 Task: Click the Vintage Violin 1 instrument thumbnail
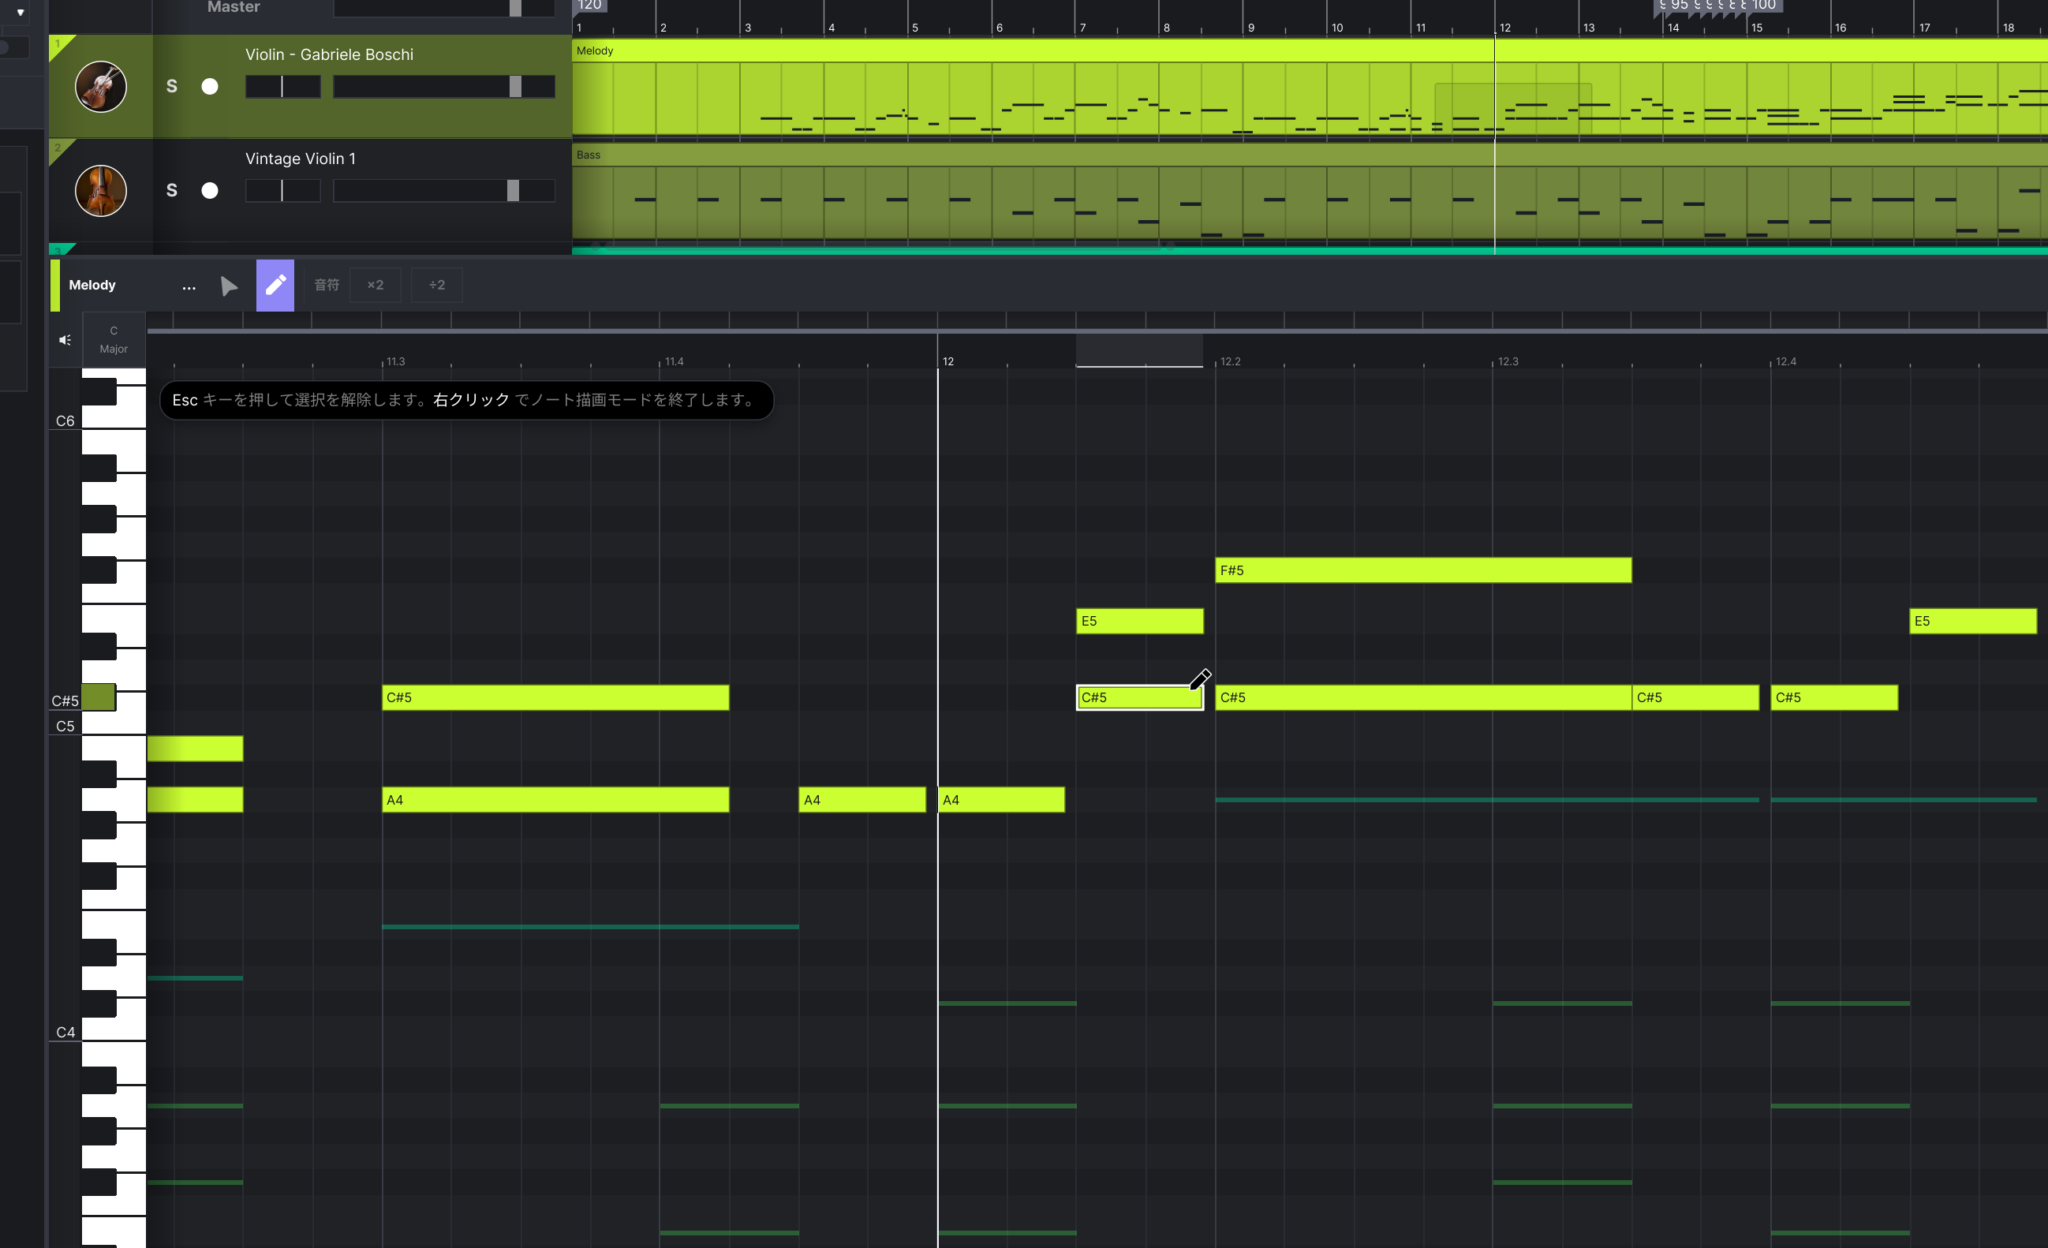(100, 190)
